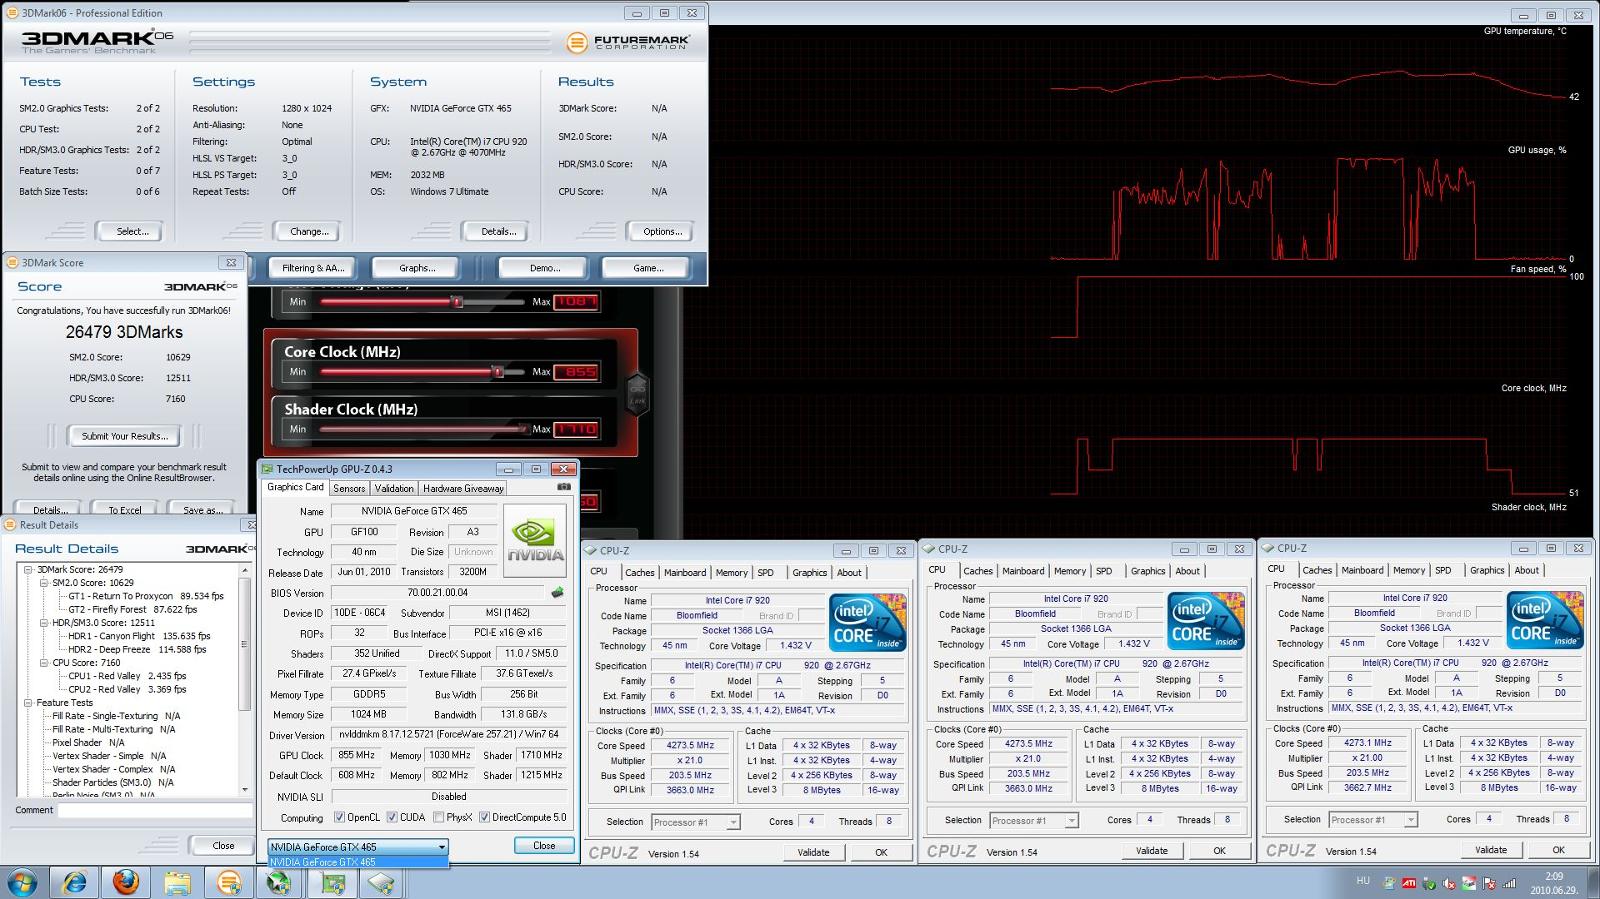The image size is (1600, 899).
Task: Toggle the CUDA checkbox in GPU-Z
Action: [392, 817]
